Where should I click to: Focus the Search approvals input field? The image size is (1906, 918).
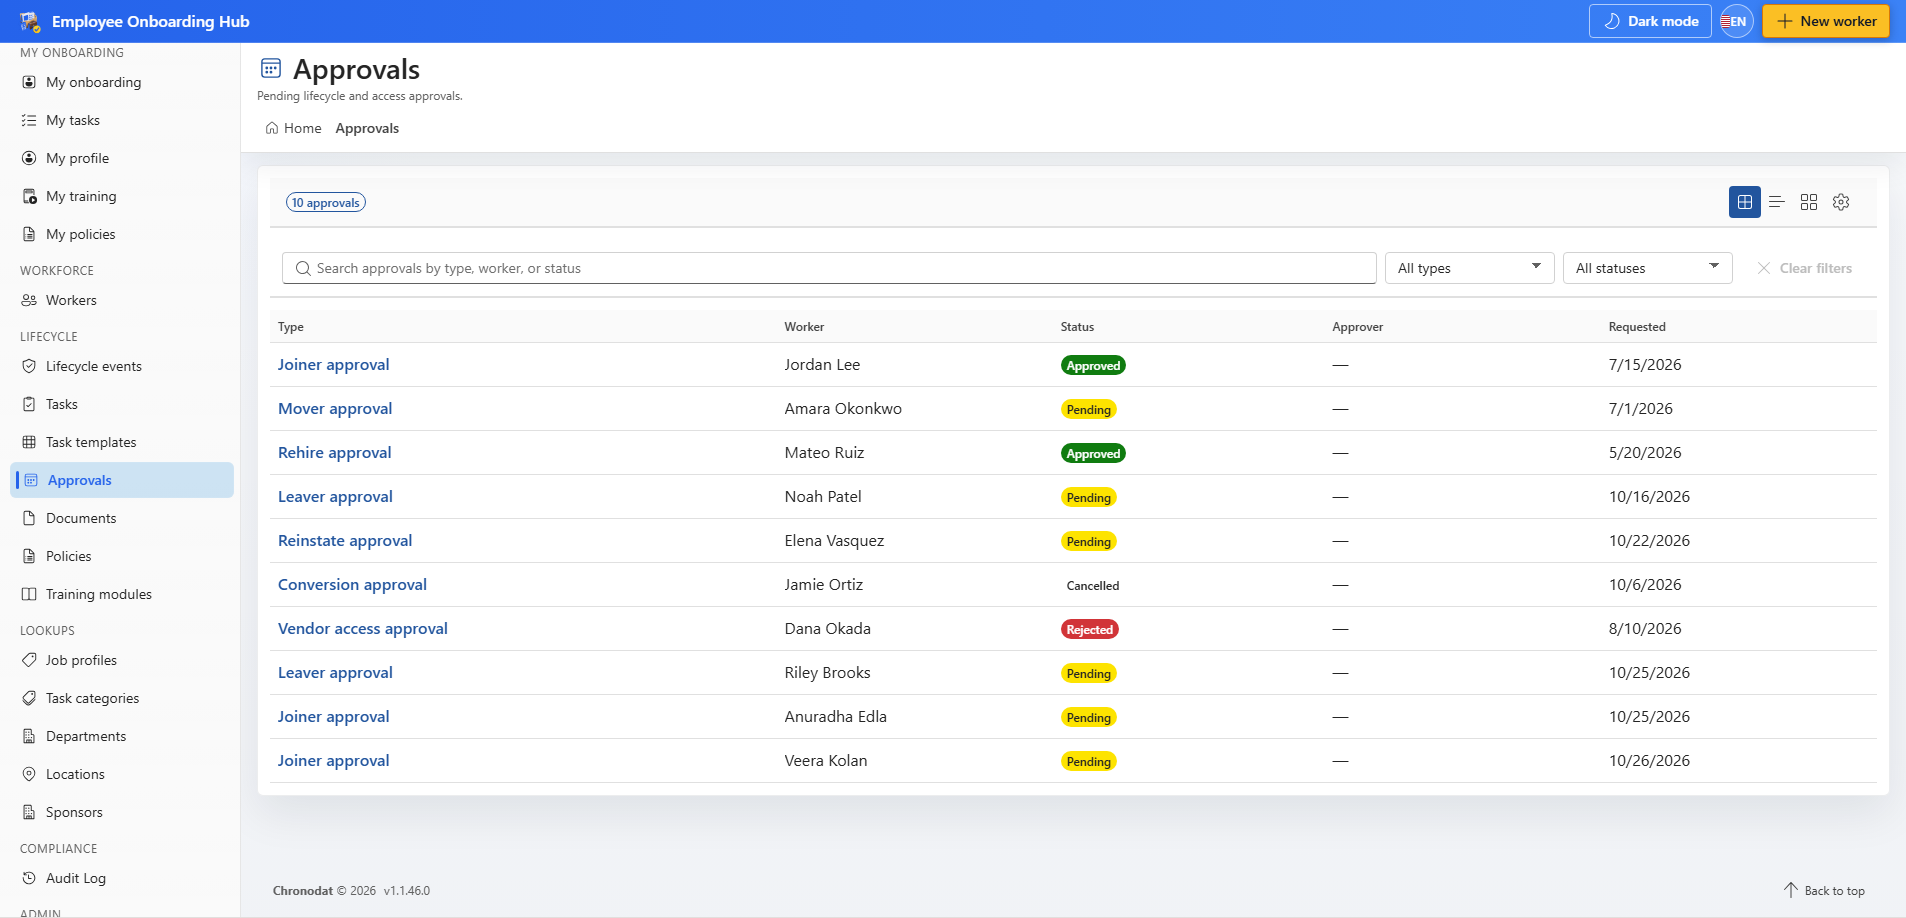(829, 268)
